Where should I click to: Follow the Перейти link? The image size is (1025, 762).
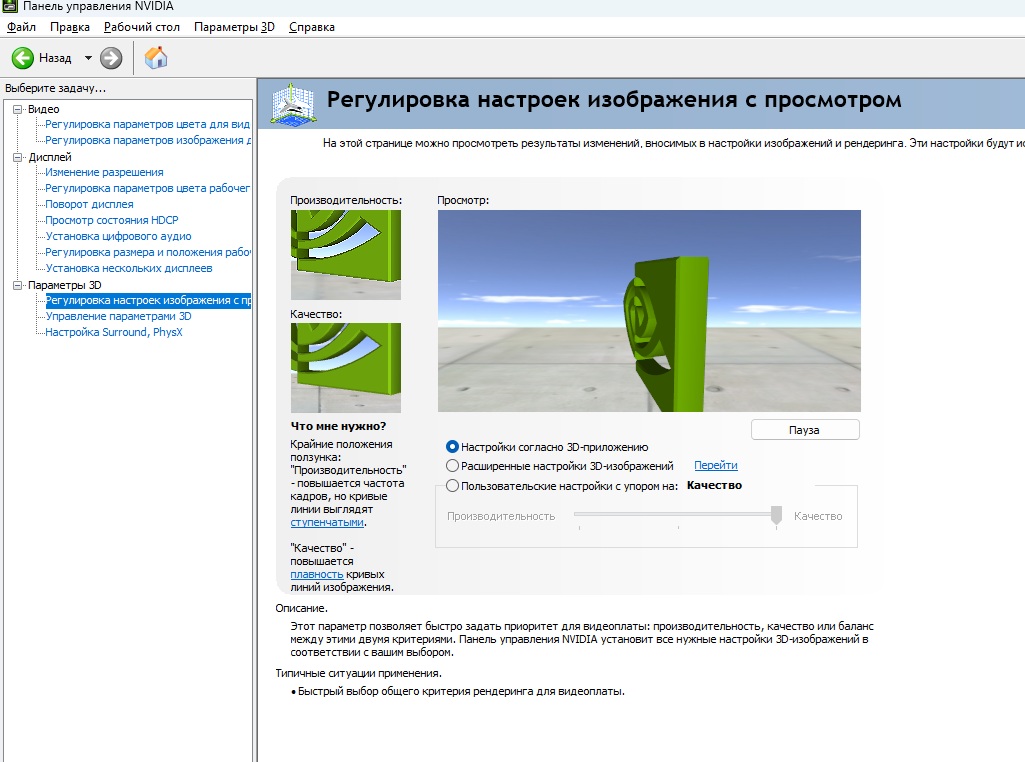coord(716,465)
